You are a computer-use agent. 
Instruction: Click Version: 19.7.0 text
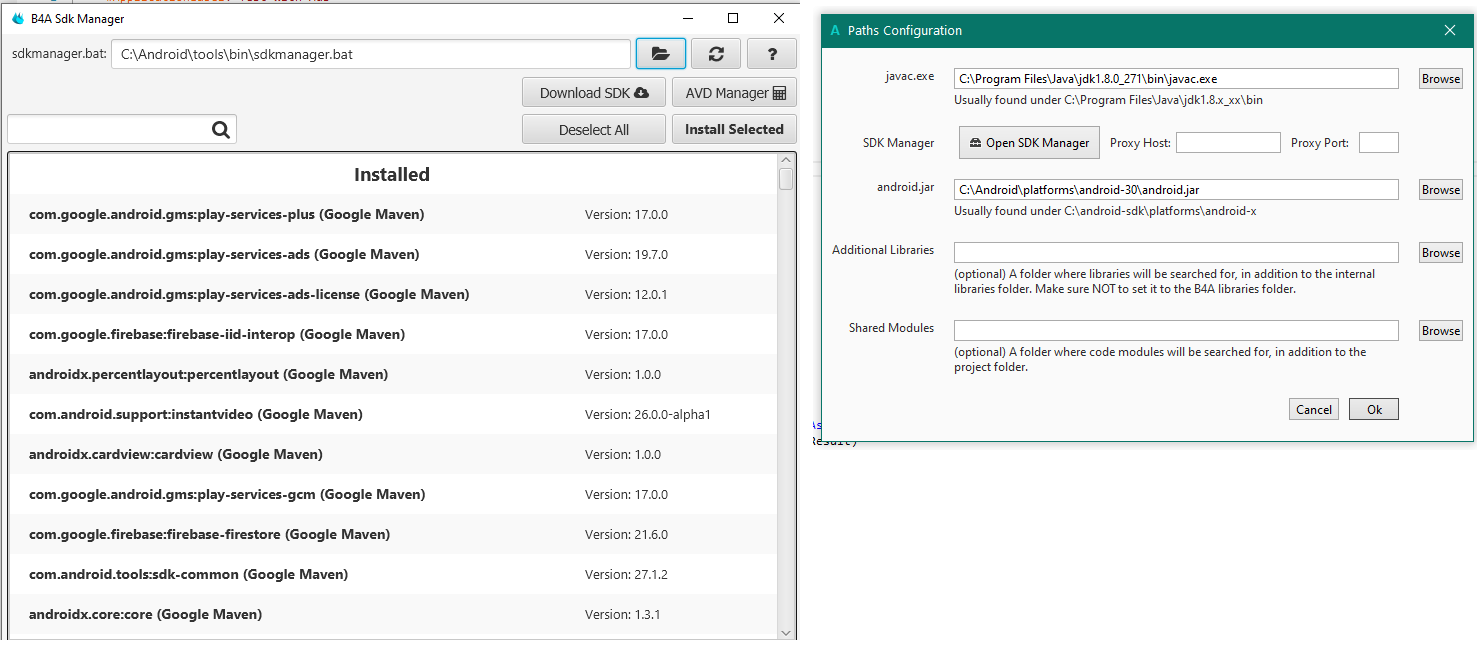pyautogui.click(x=626, y=254)
